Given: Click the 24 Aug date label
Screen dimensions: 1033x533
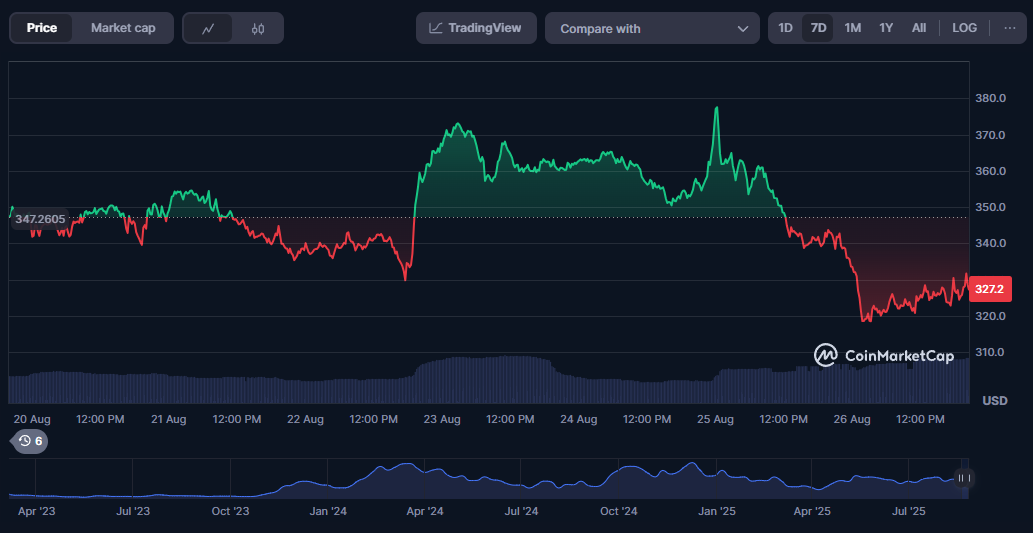Looking at the screenshot, I should coord(578,420).
